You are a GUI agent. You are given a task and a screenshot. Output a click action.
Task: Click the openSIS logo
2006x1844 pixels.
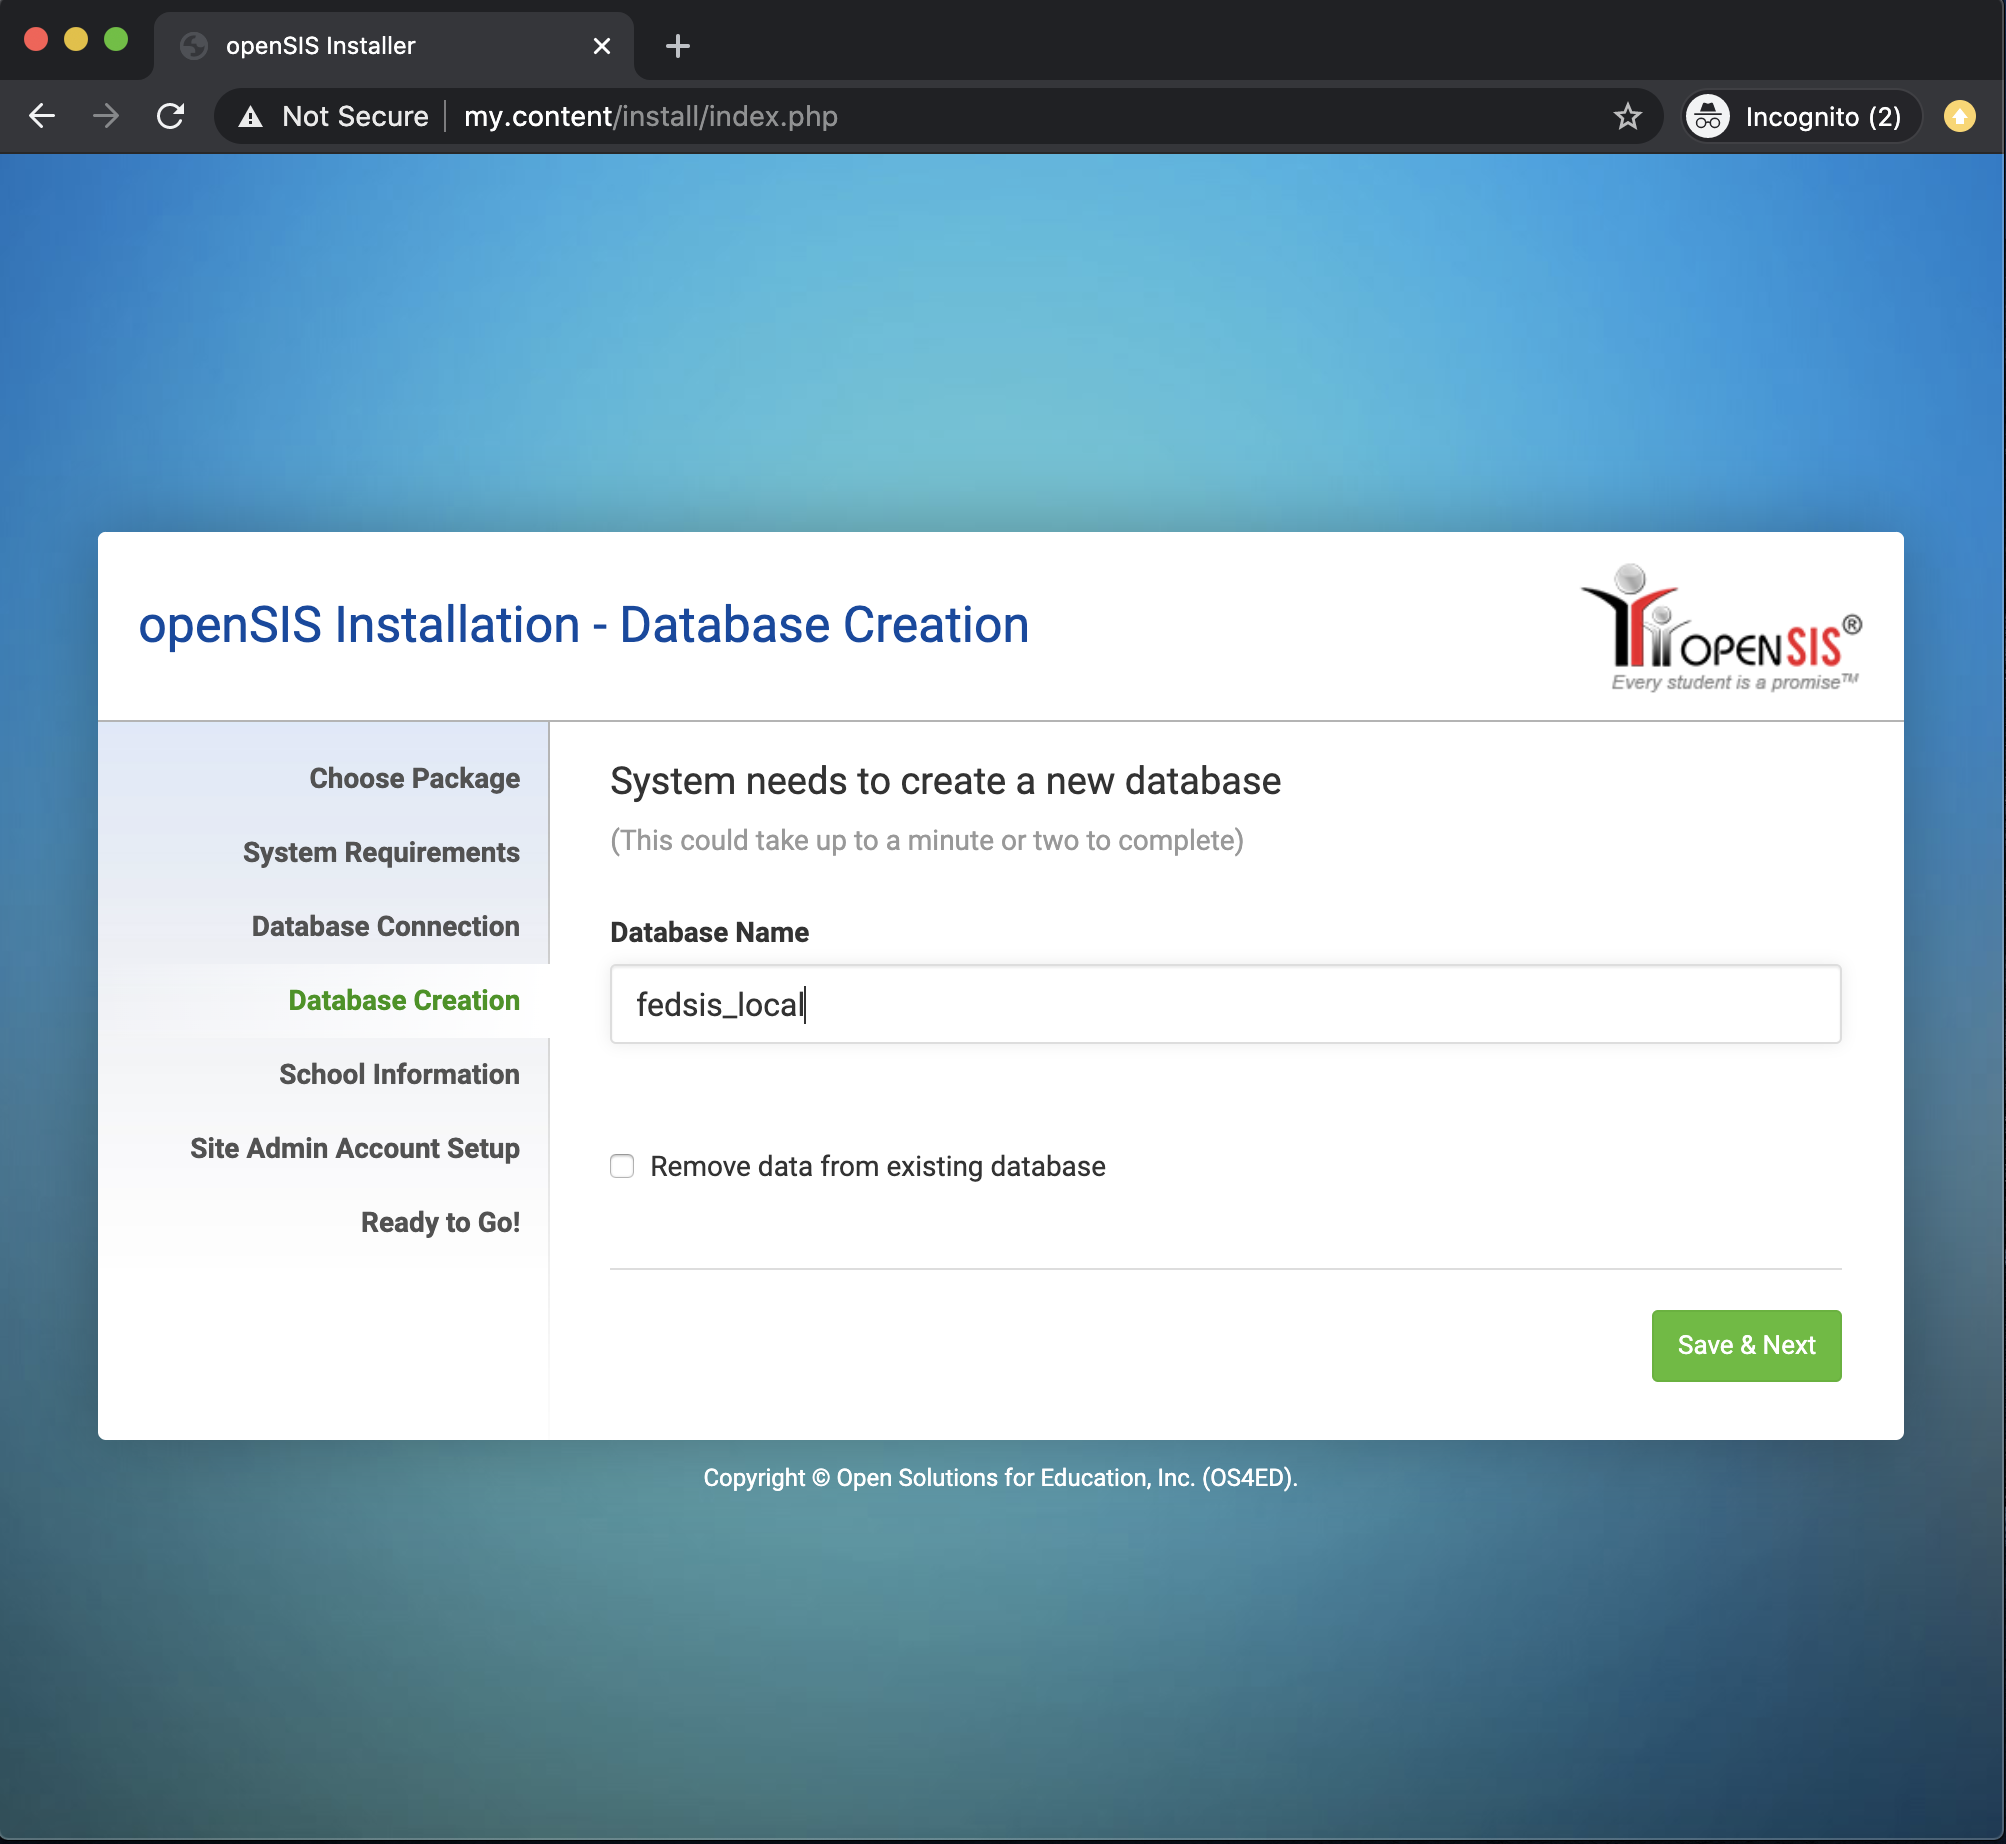click(1722, 628)
